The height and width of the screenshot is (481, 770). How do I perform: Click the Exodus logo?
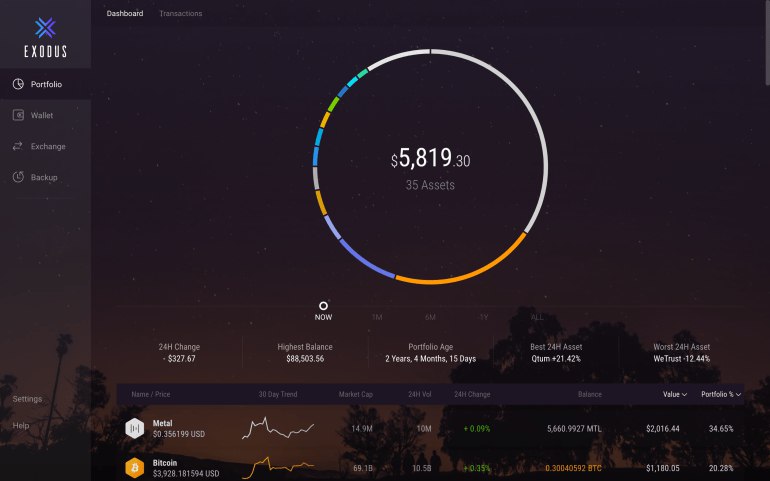click(x=45, y=37)
